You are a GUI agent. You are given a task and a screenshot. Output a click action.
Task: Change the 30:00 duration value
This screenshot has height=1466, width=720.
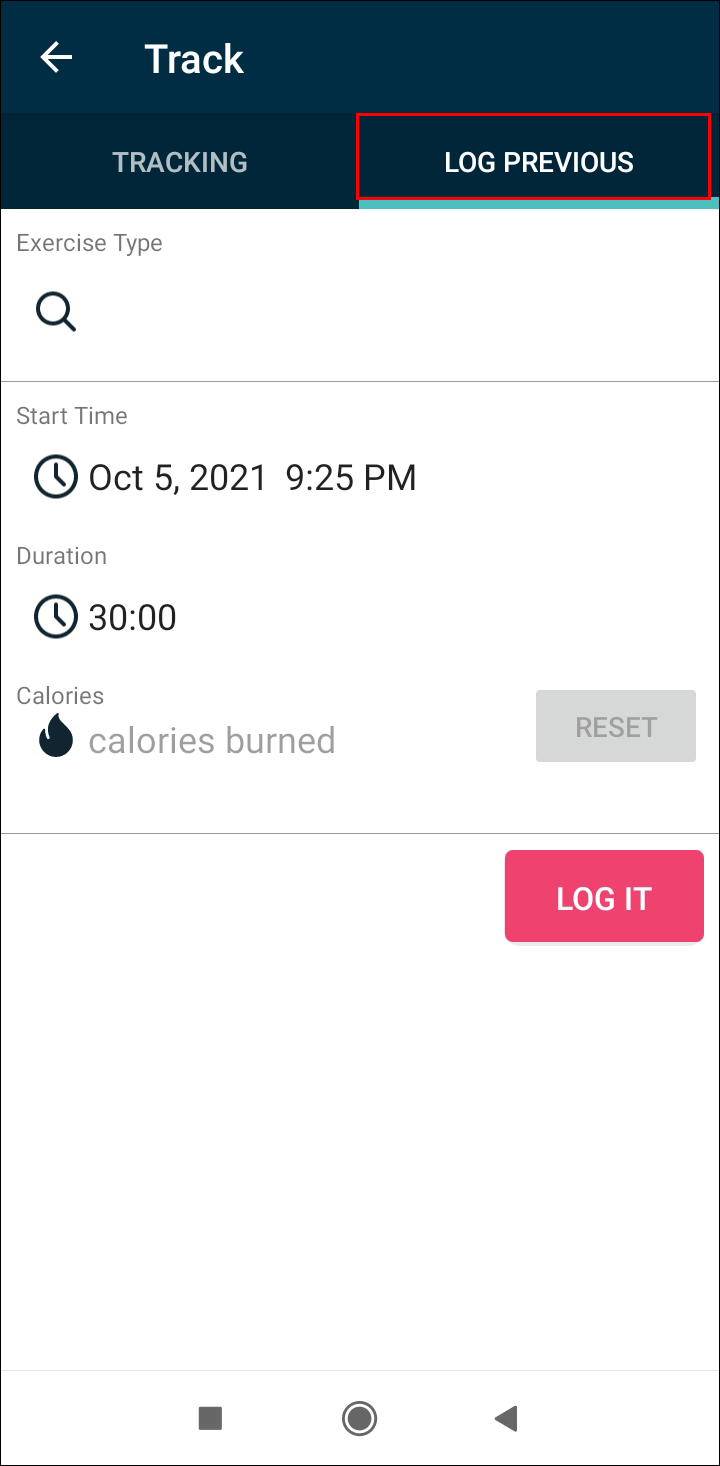(133, 618)
